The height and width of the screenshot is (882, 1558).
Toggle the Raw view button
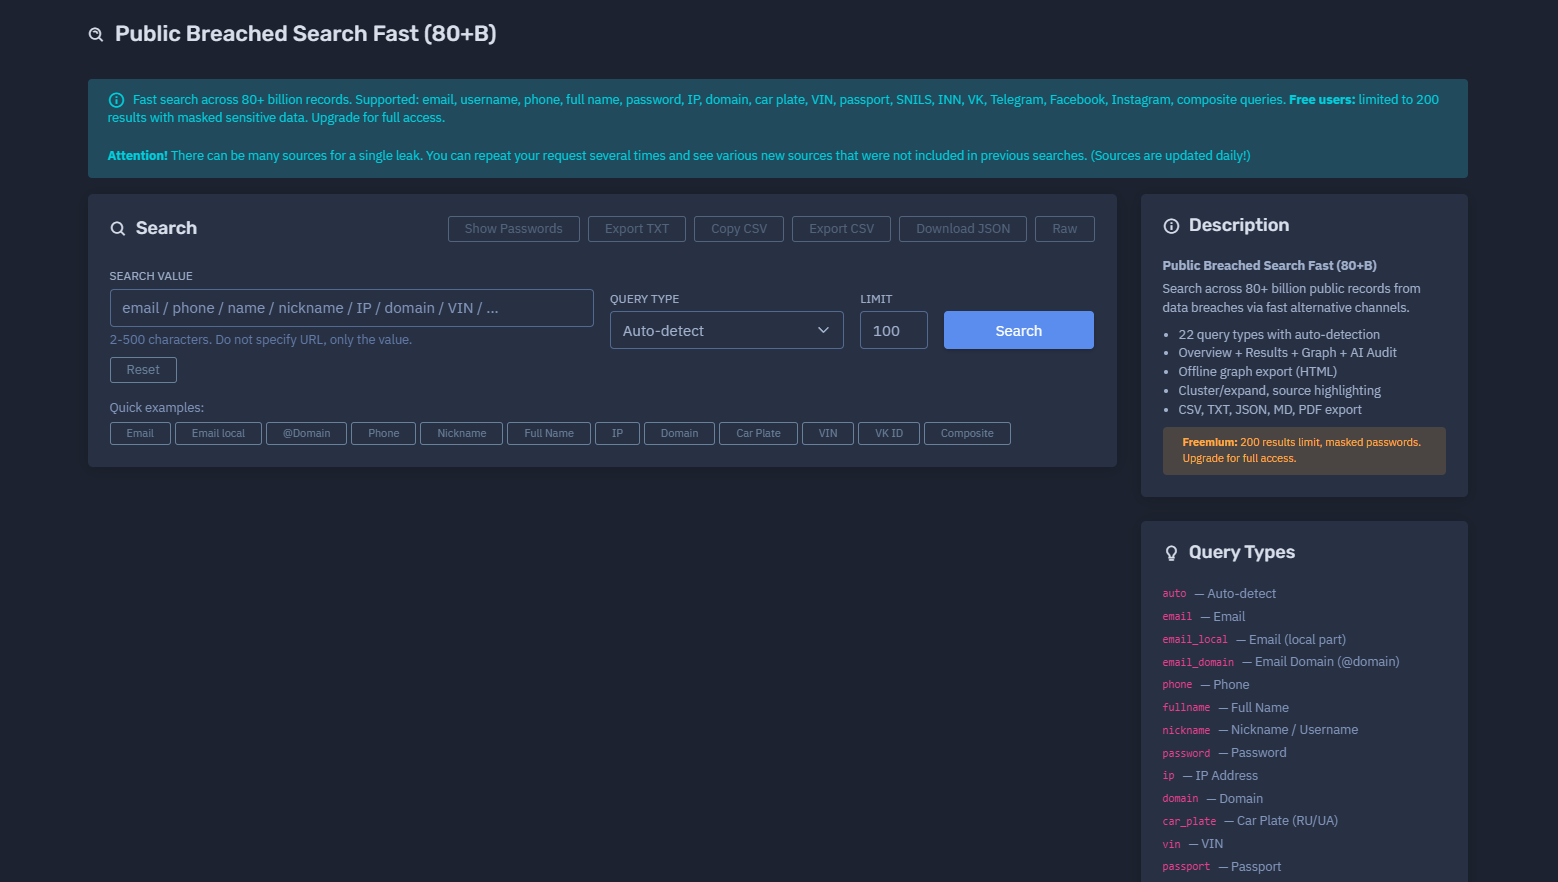coord(1064,229)
